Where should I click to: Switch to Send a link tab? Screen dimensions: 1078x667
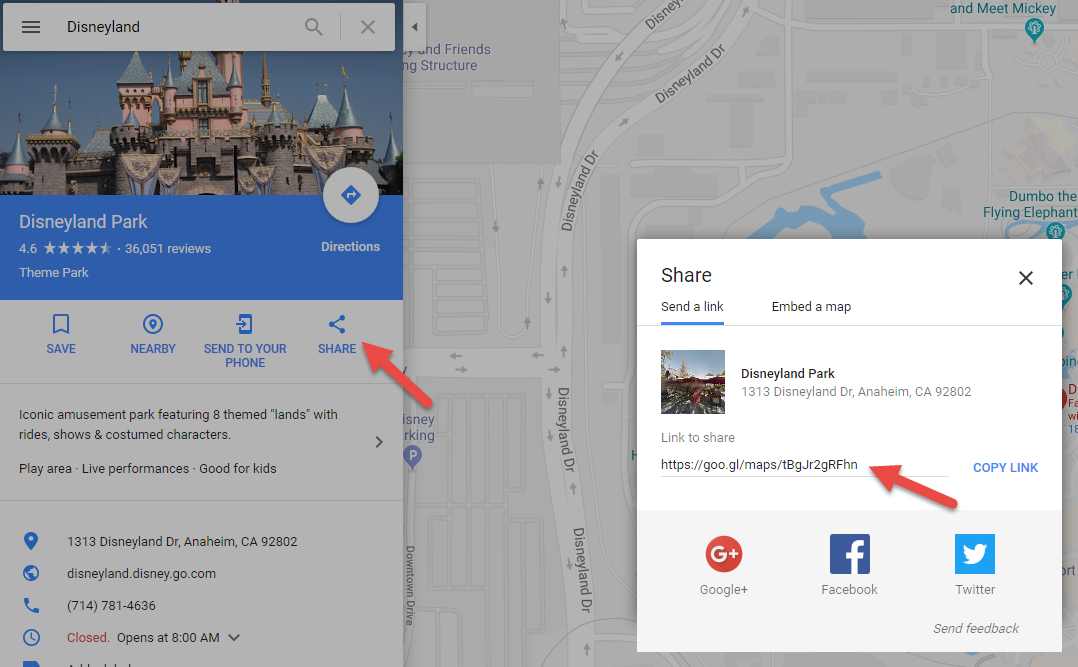tap(692, 307)
